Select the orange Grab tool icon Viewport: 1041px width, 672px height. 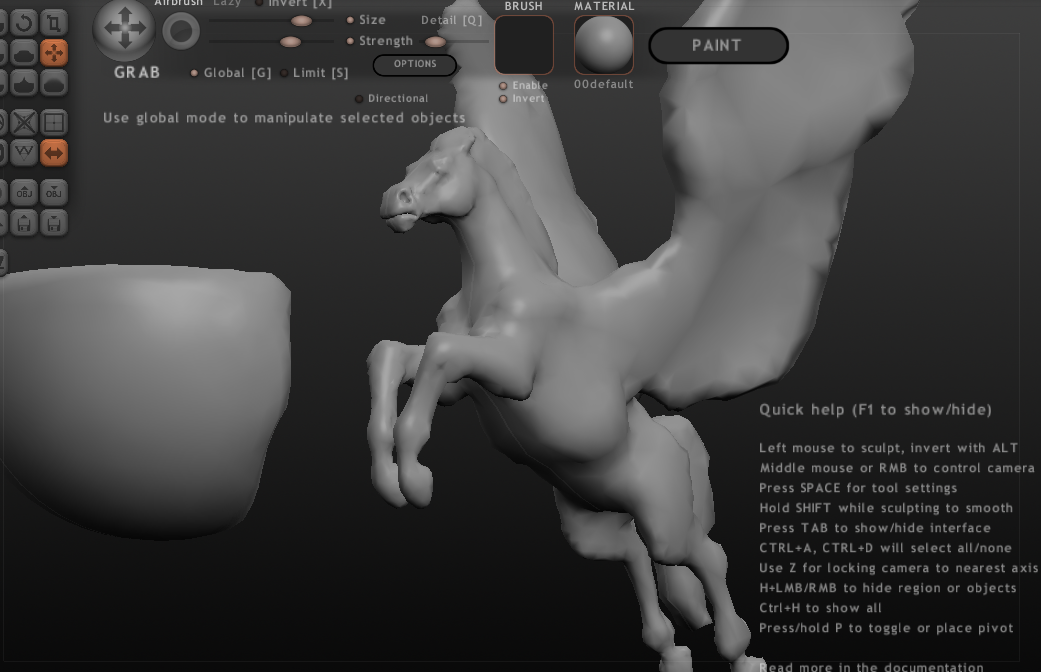pos(54,53)
